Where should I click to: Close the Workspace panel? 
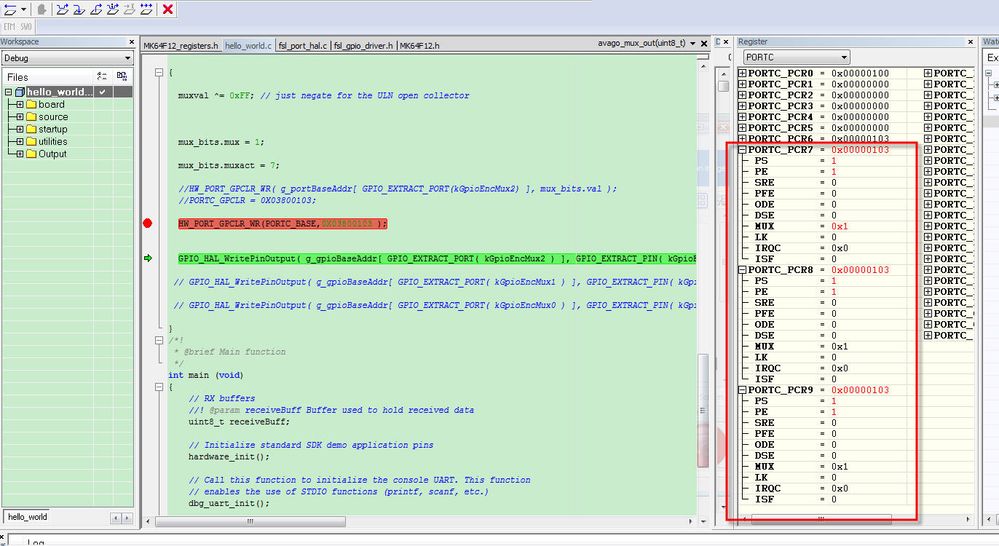131,42
